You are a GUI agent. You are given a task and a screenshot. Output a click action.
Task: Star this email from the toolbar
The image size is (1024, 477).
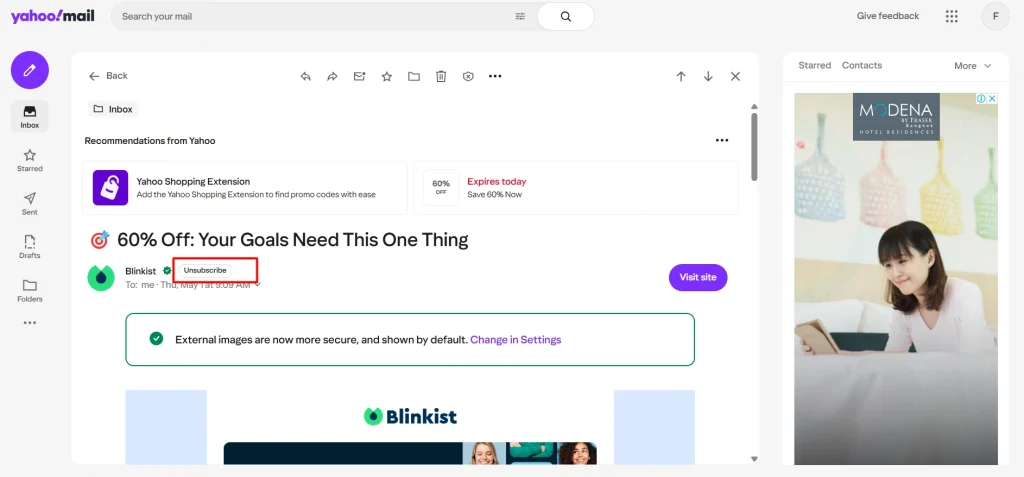pyautogui.click(x=386, y=76)
